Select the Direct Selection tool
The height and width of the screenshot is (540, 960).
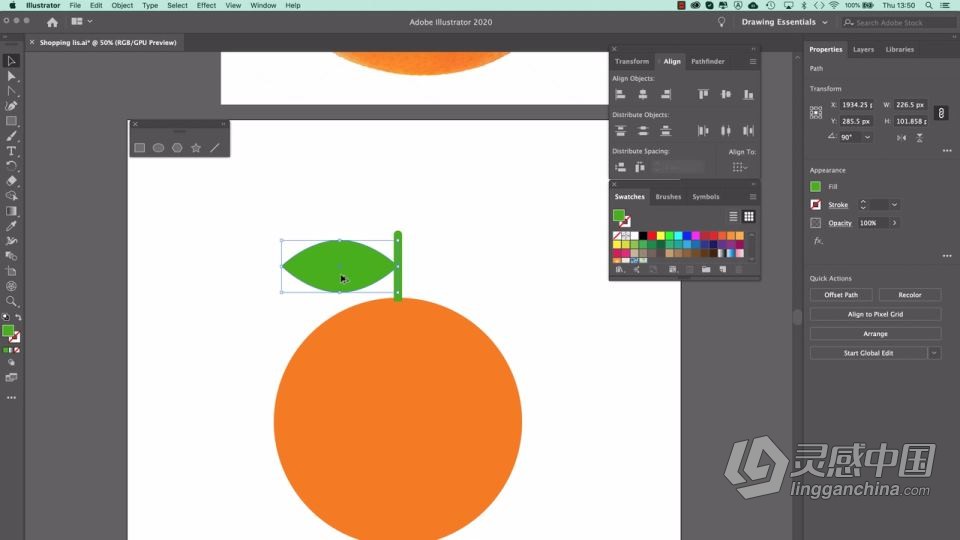pyautogui.click(x=11, y=76)
